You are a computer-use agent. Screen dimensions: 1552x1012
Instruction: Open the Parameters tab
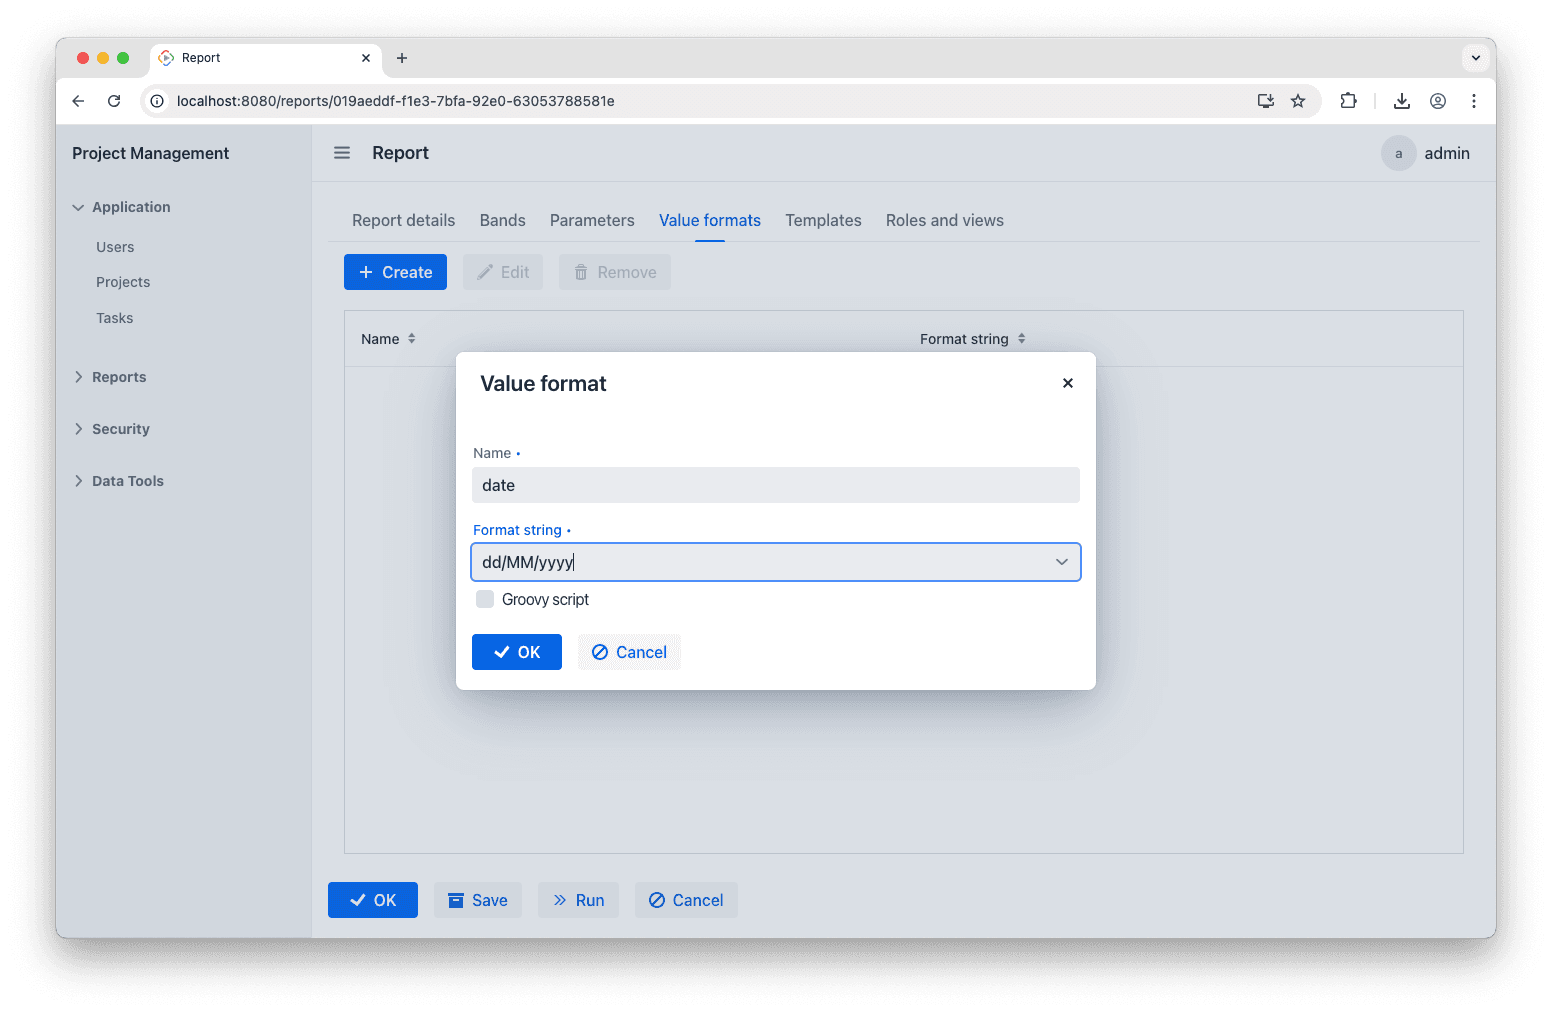click(592, 220)
